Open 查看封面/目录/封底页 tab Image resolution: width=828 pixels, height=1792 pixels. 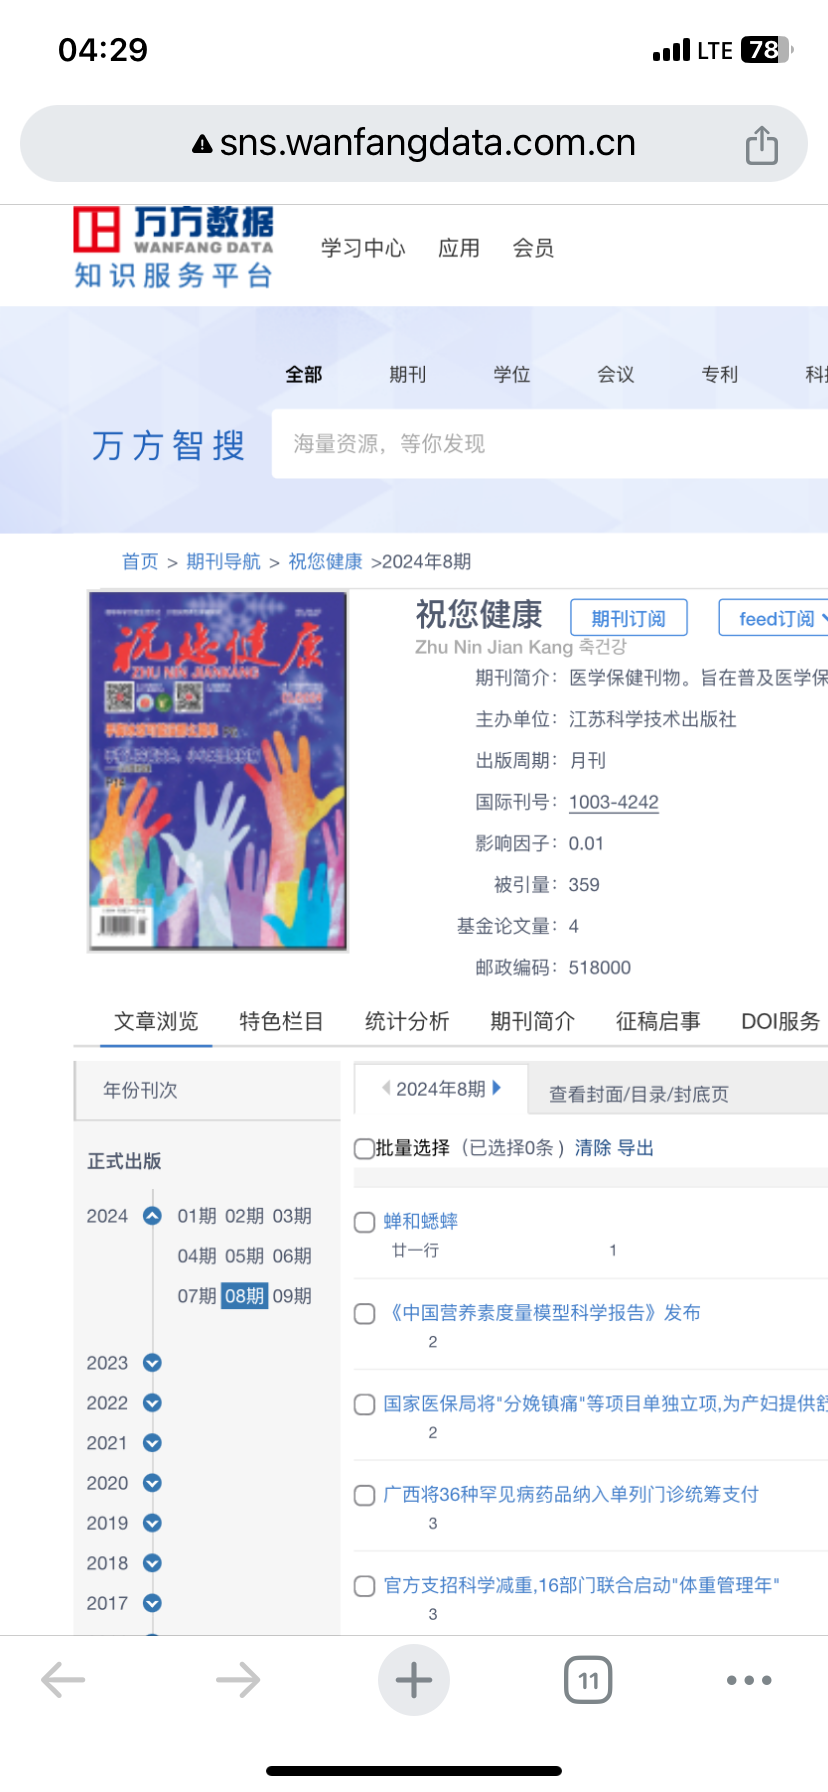point(639,1094)
